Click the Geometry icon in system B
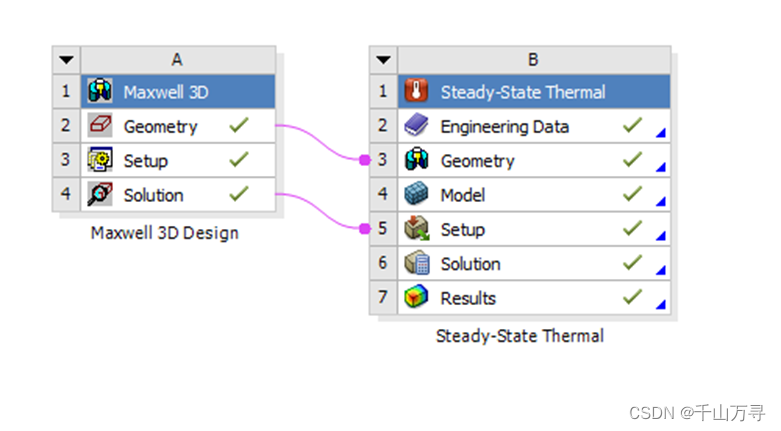The image size is (781, 431). (416, 159)
